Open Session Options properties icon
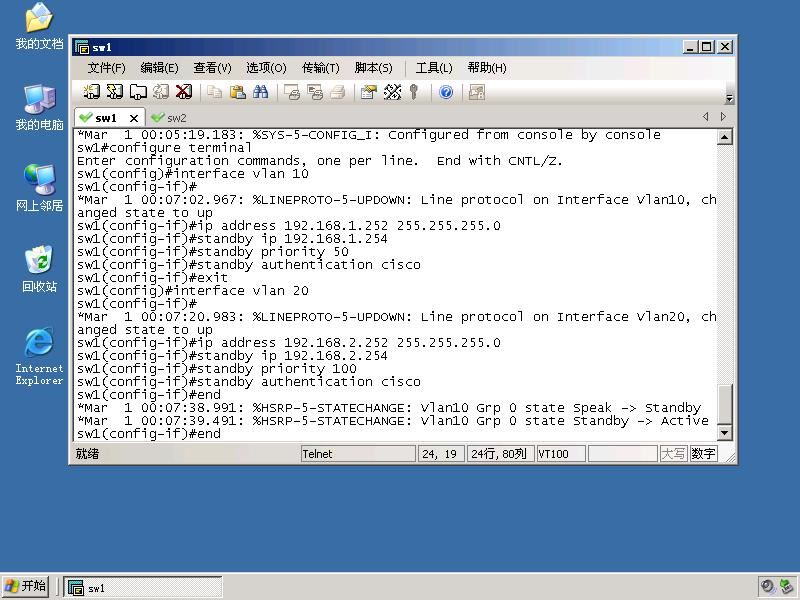This screenshot has width=800, height=600. [x=368, y=92]
